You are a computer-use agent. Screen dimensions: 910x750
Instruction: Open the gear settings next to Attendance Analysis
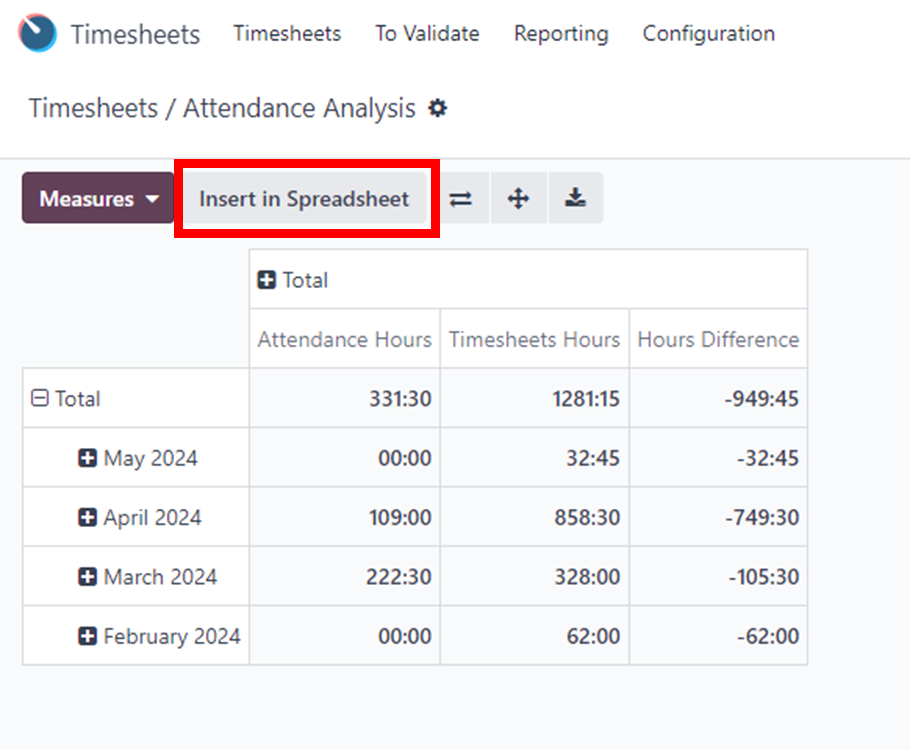click(438, 108)
